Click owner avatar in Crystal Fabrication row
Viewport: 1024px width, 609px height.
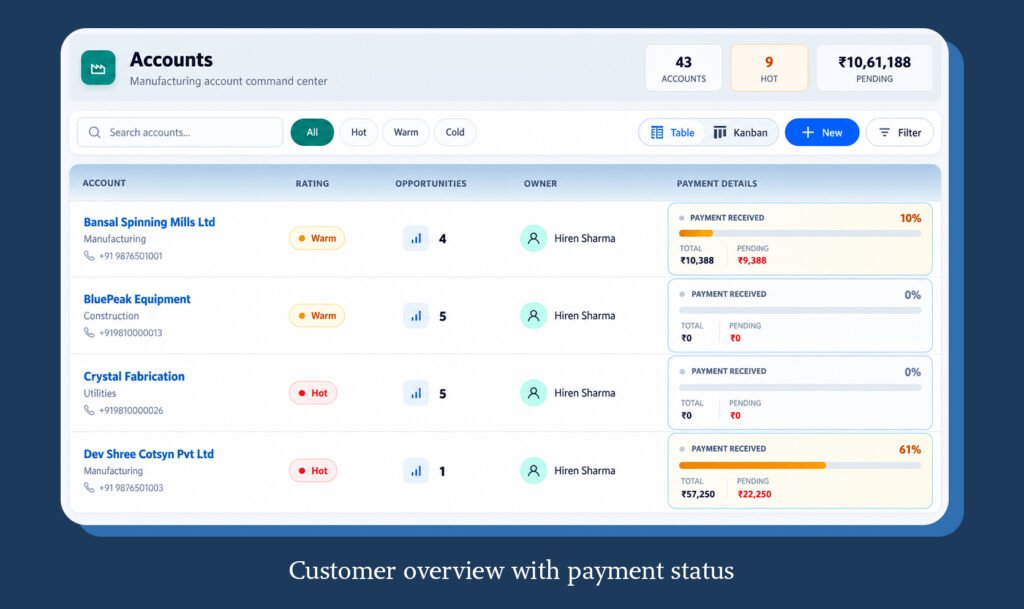tap(534, 393)
